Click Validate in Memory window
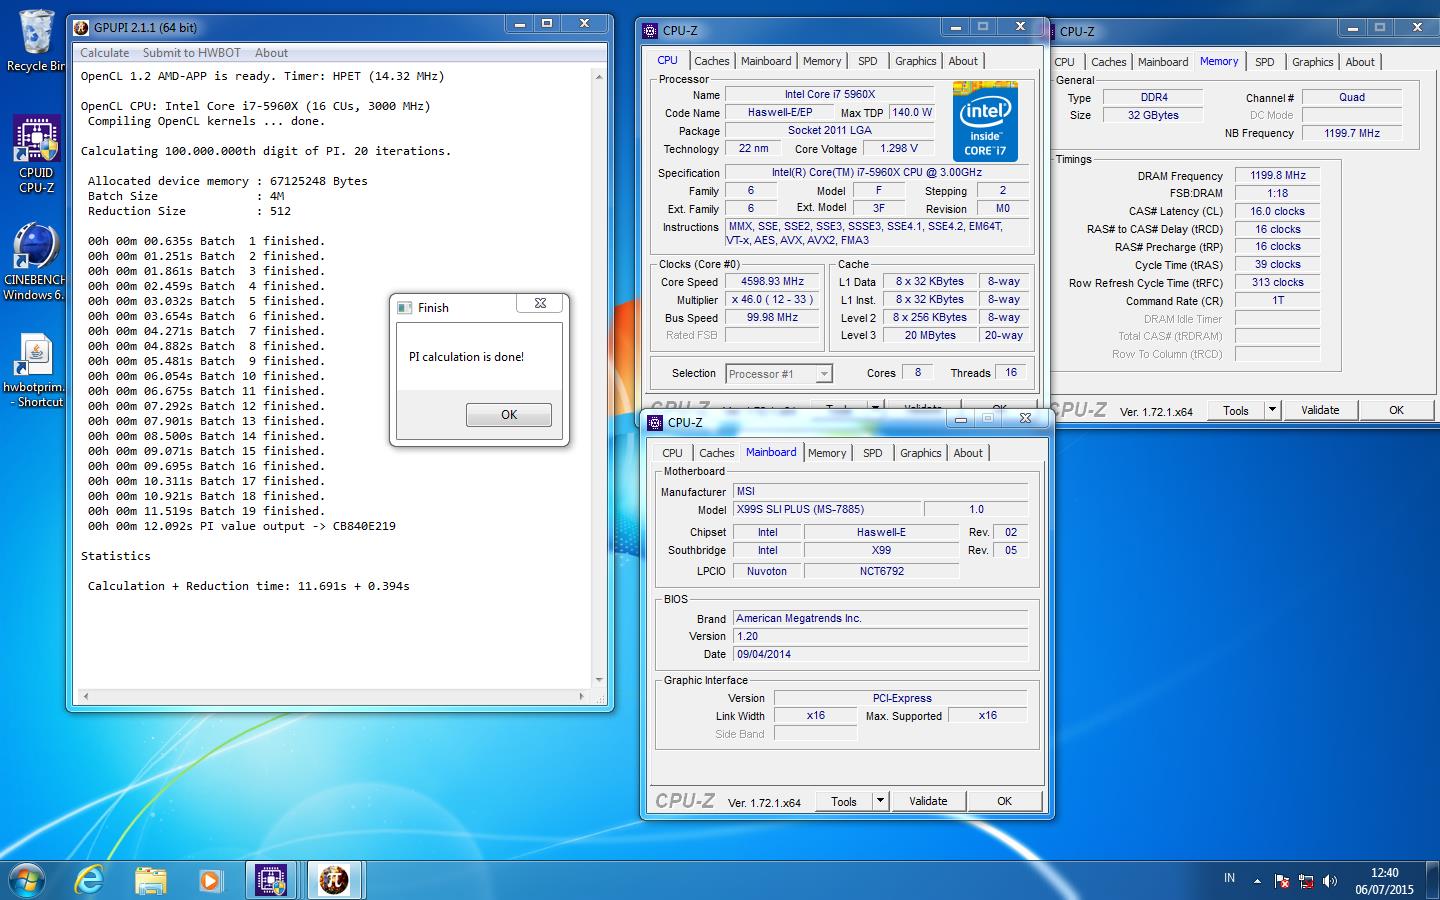The image size is (1440, 900). point(1320,410)
